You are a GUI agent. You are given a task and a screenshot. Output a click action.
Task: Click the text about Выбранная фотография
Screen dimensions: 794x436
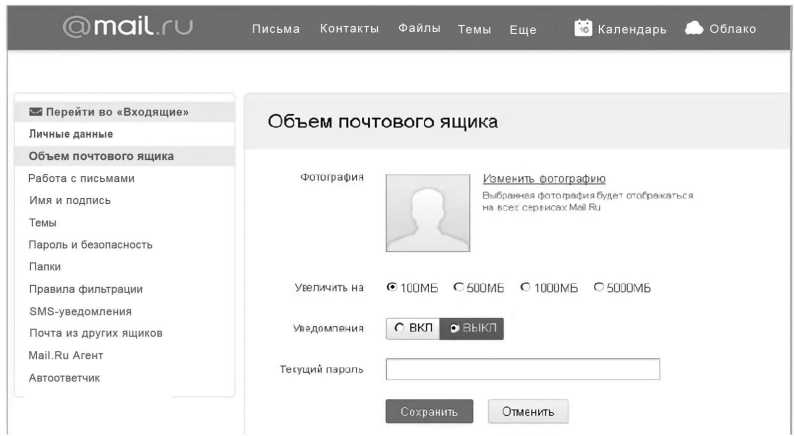pyautogui.click(x=587, y=201)
